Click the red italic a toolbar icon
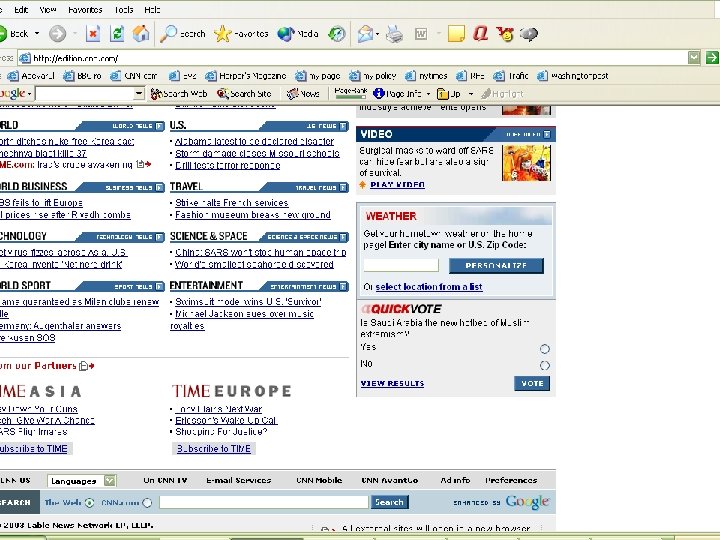The height and width of the screenshot is (540, 720). (480, 34)
